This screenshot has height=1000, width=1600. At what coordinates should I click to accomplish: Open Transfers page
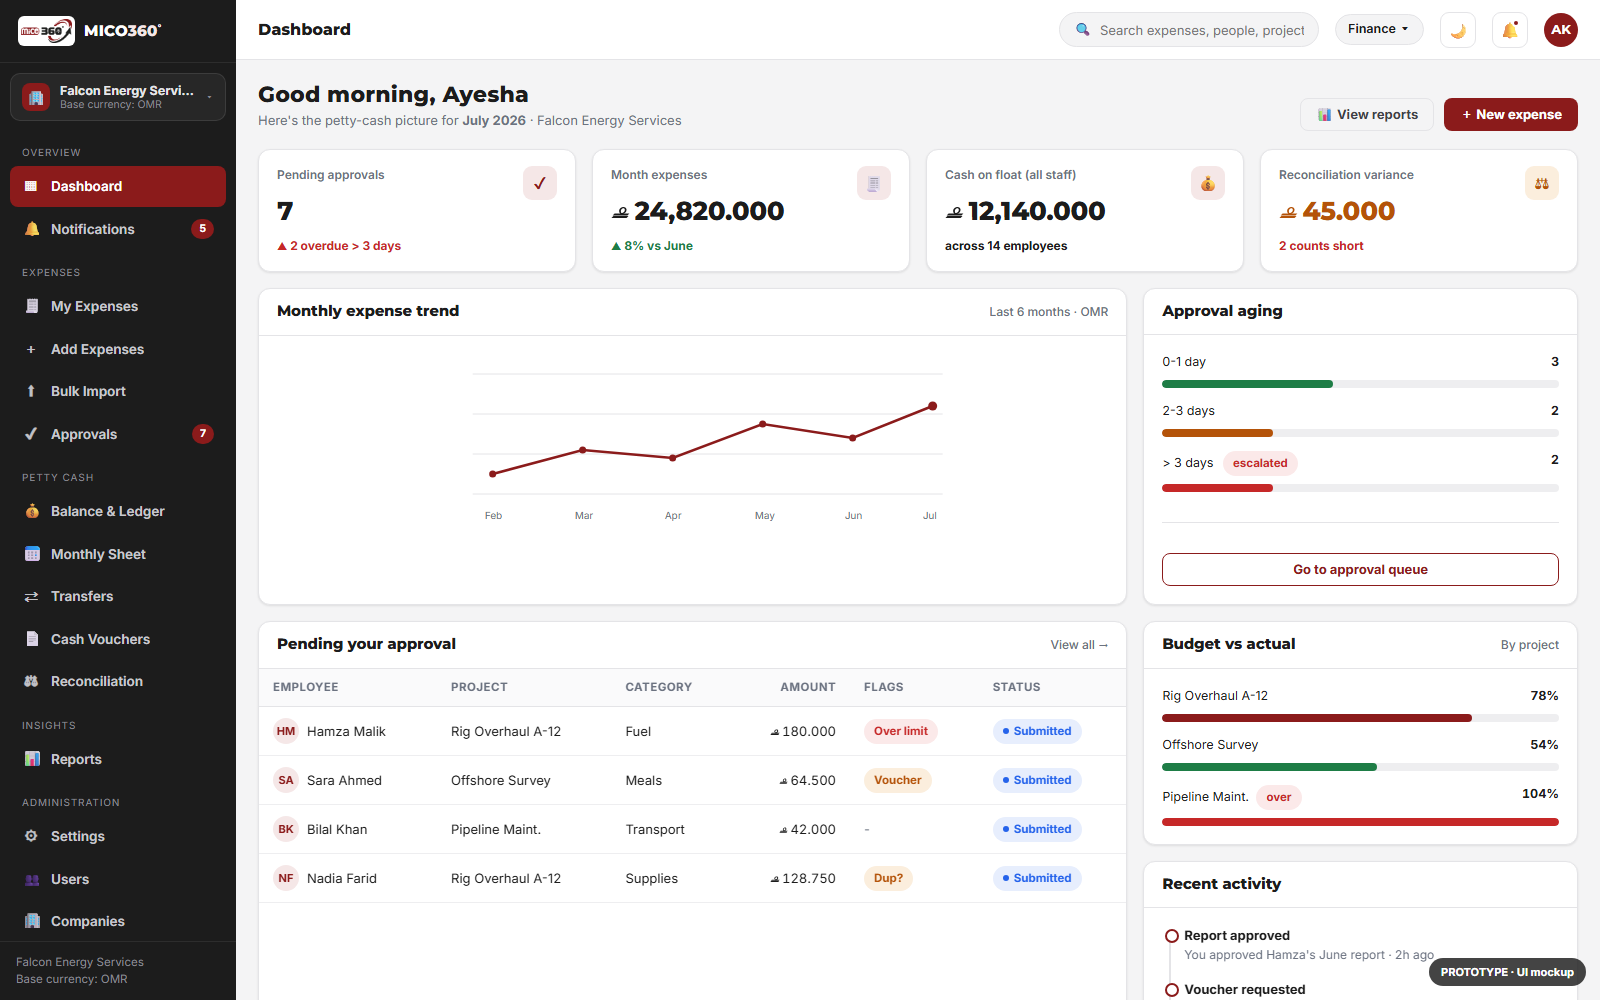pyautogui.click(x=118, y=596)
